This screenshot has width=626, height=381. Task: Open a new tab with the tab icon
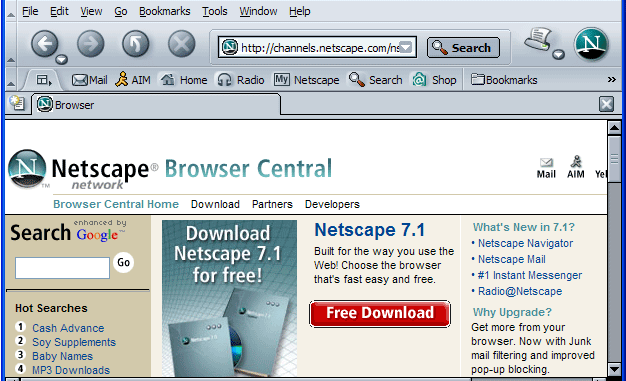17,104
